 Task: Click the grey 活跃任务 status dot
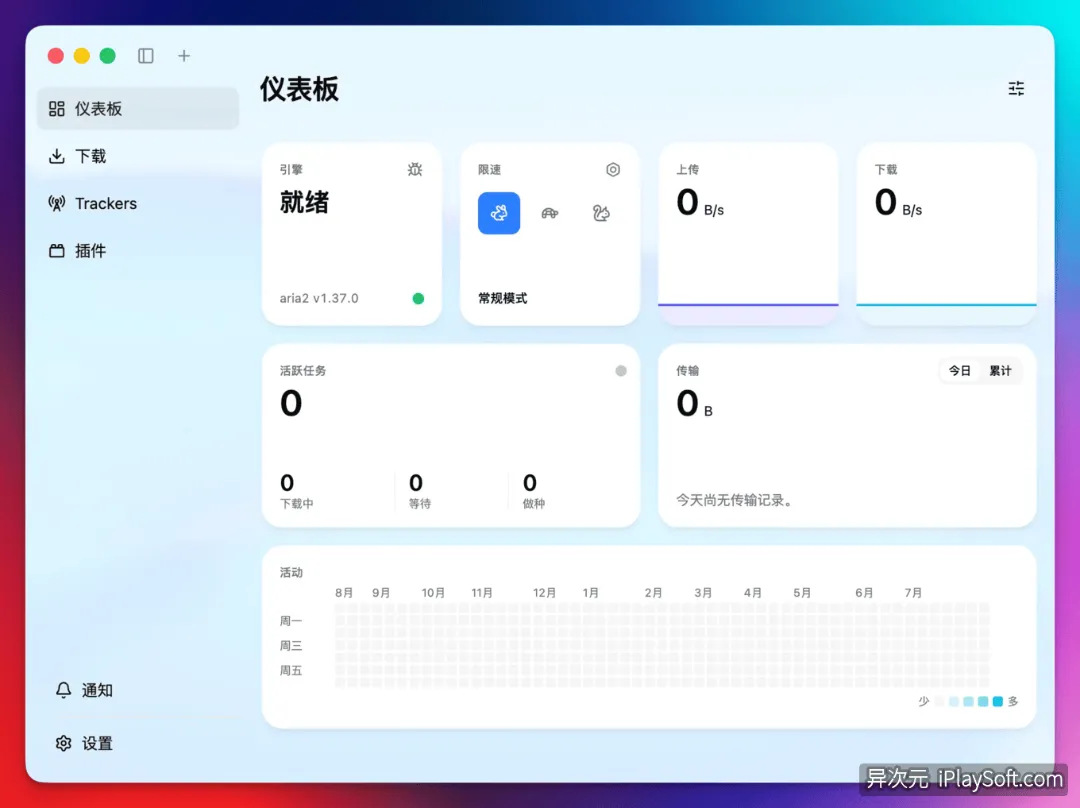[x=621, y=371]
